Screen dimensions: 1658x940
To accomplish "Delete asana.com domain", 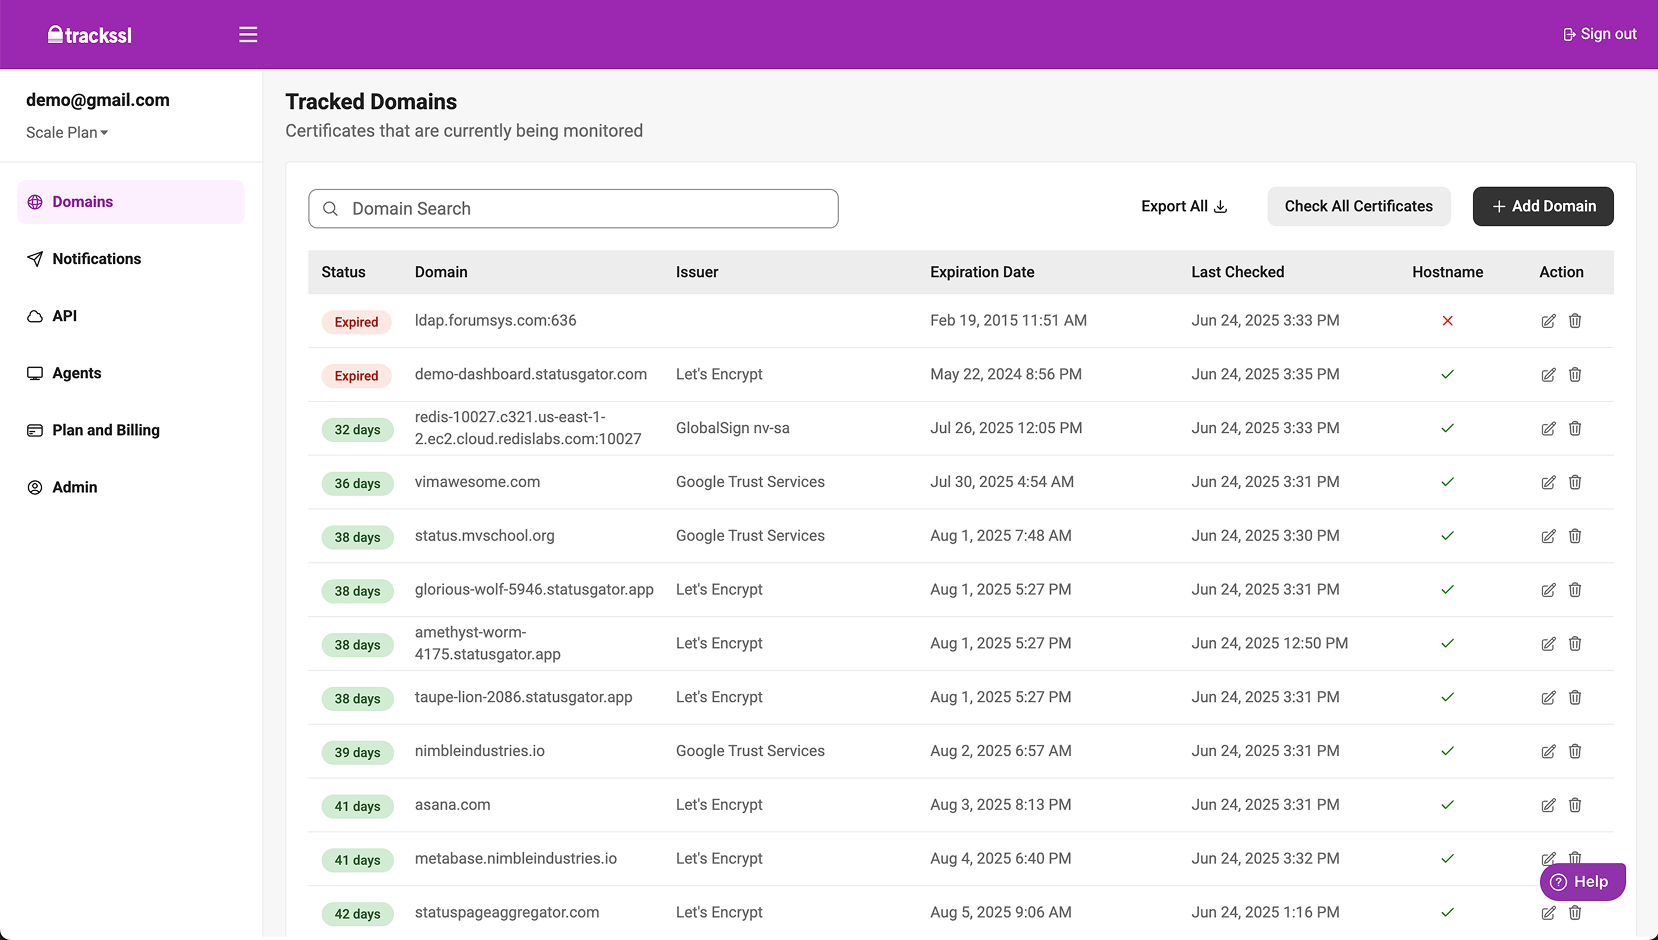I will coord(1575,806).
